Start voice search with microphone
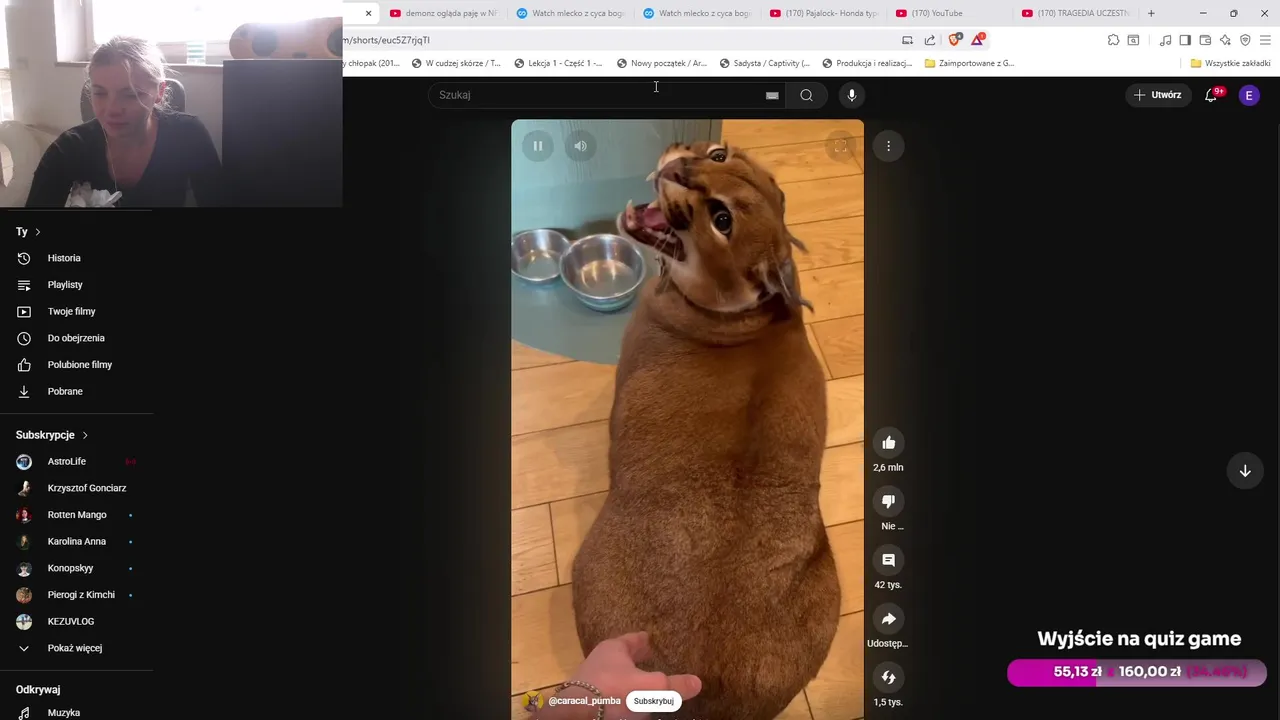 [x=852, y=95]
